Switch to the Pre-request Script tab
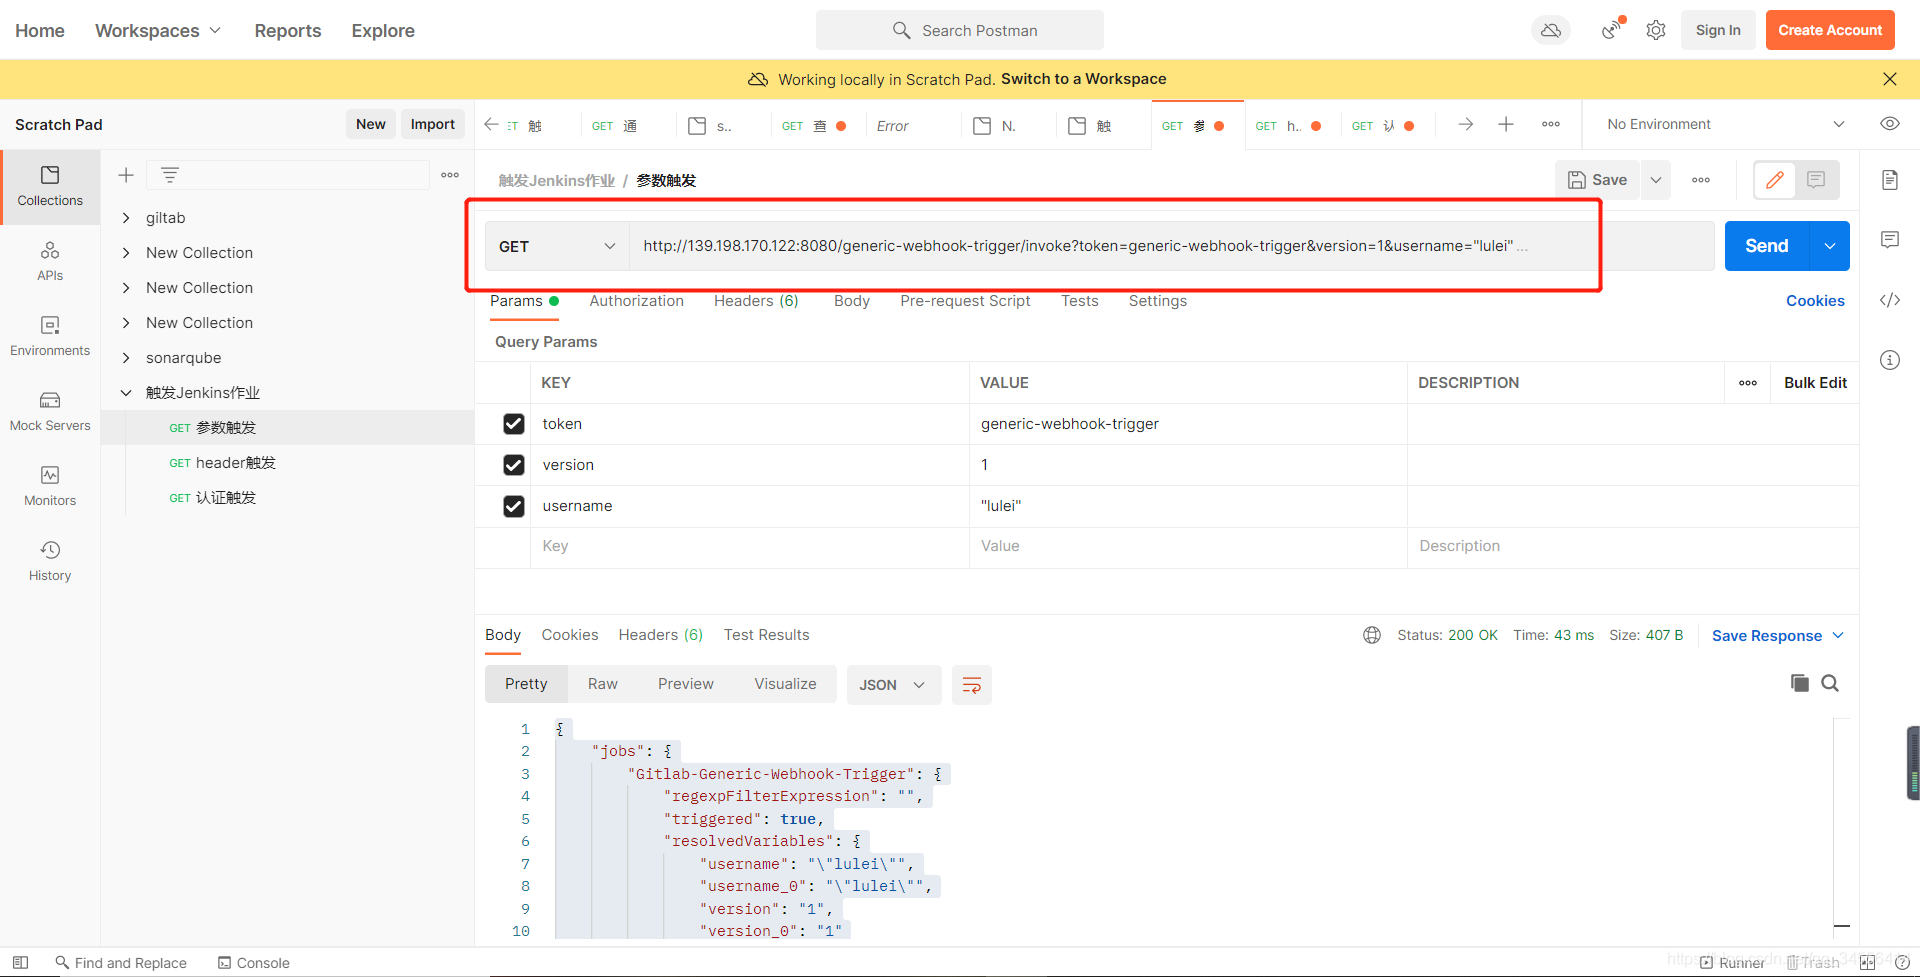This screenshot has height=977, width=1920. [965, 301]
